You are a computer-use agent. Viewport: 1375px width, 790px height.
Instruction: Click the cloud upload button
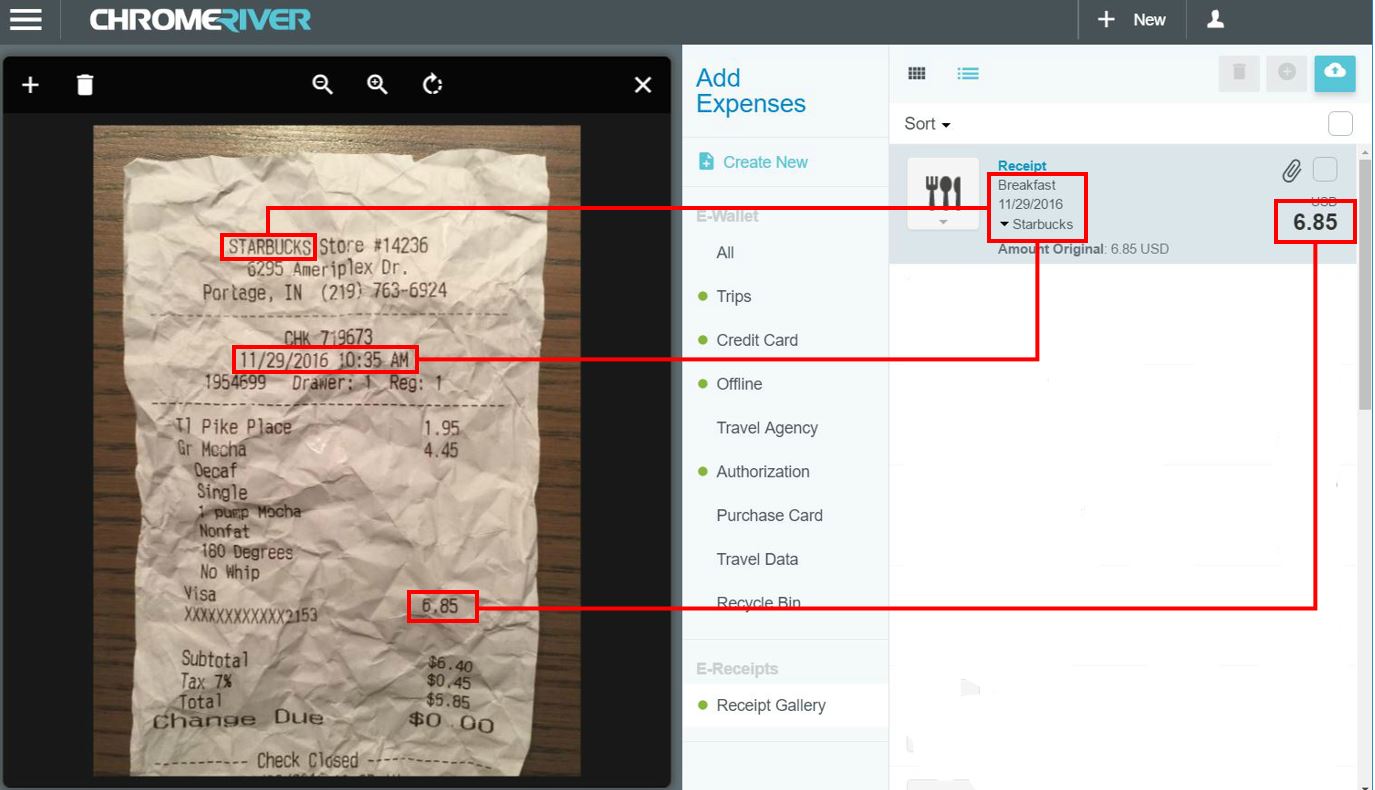[1334, 73]
